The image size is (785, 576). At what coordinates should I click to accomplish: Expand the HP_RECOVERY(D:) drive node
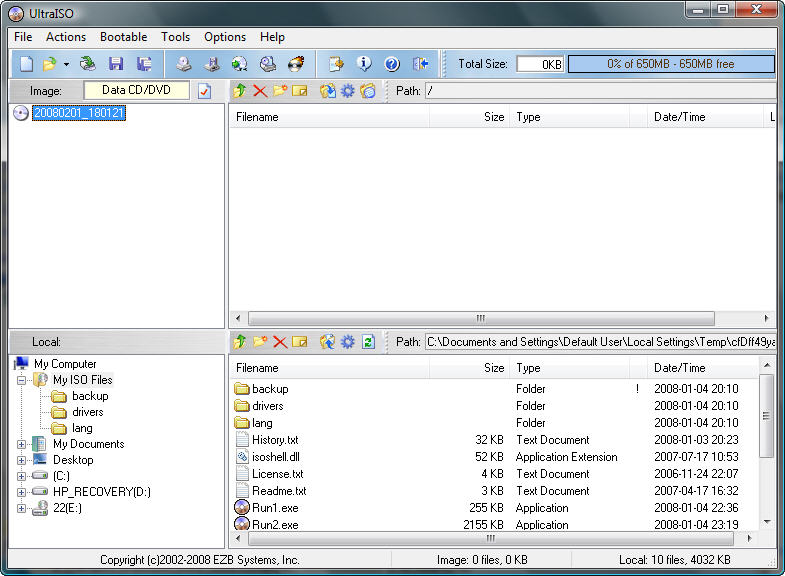click(x=22, y=492)
